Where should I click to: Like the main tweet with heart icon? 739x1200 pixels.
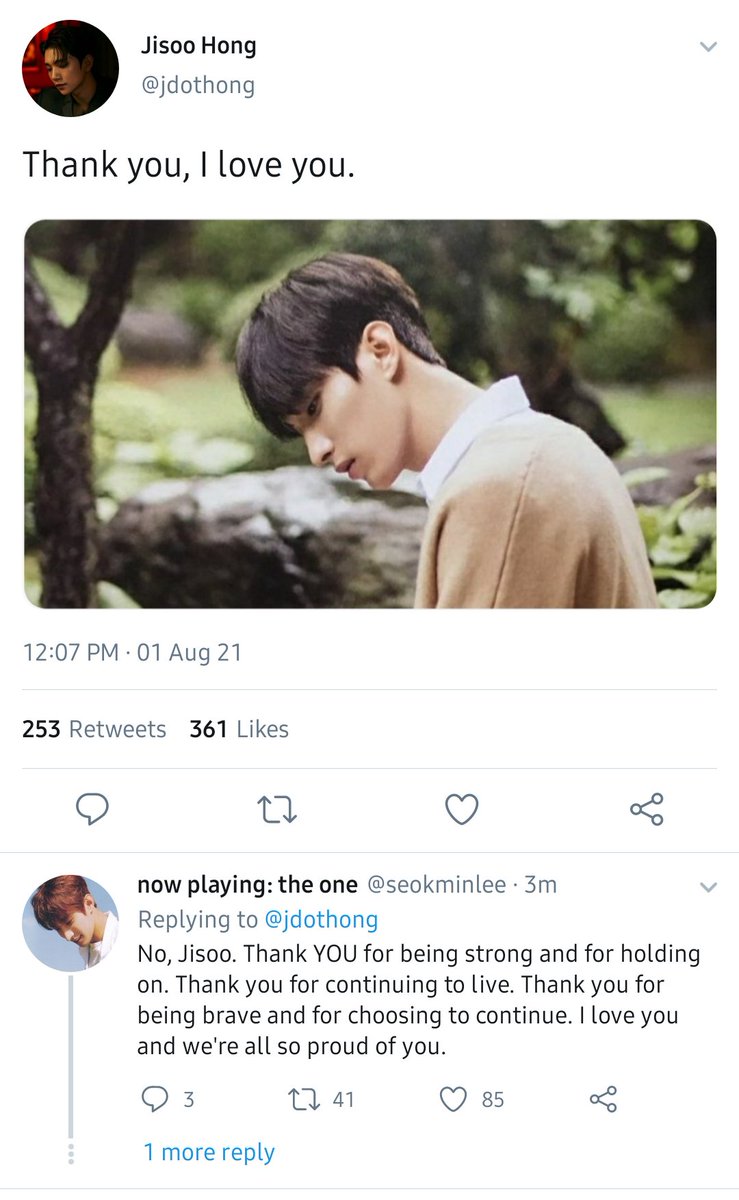click(x=461, y=809)
